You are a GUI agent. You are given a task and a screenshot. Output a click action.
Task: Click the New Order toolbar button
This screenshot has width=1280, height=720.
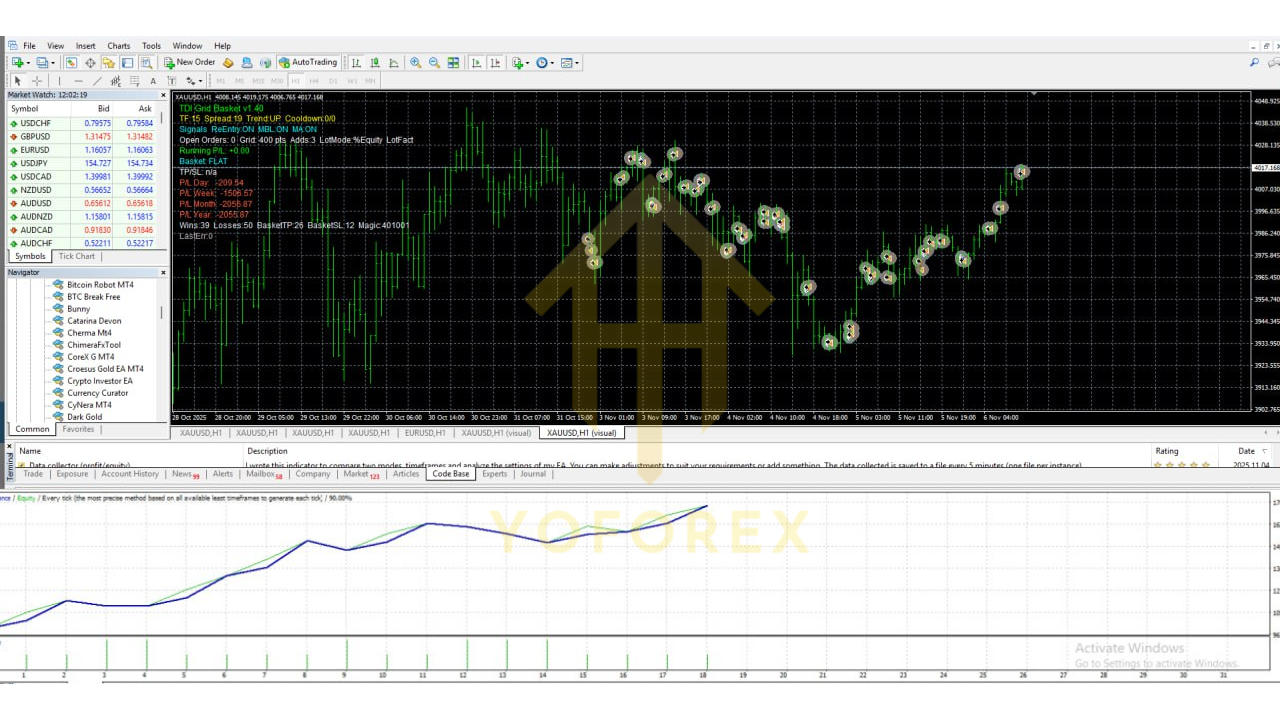(190, 62)
